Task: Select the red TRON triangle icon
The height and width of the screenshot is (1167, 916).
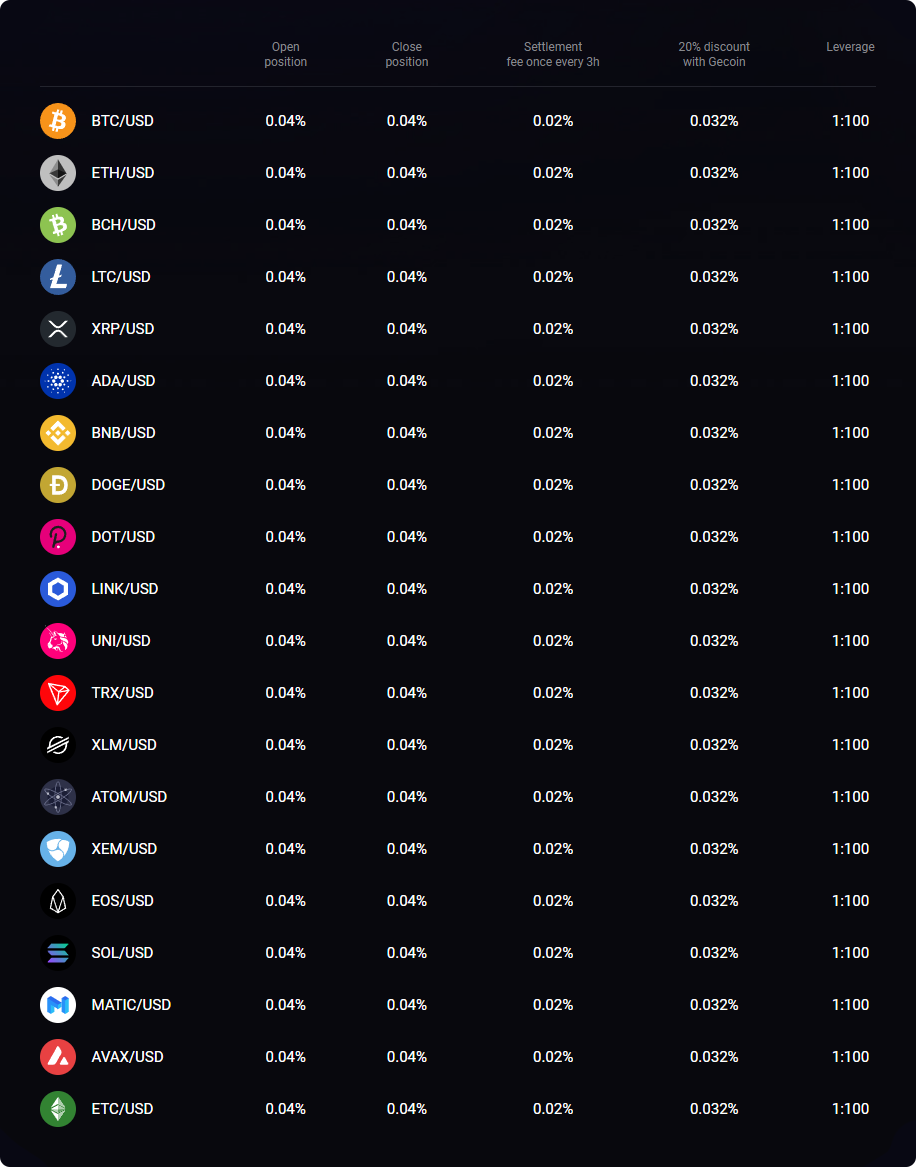Action: tap(58, 693)
